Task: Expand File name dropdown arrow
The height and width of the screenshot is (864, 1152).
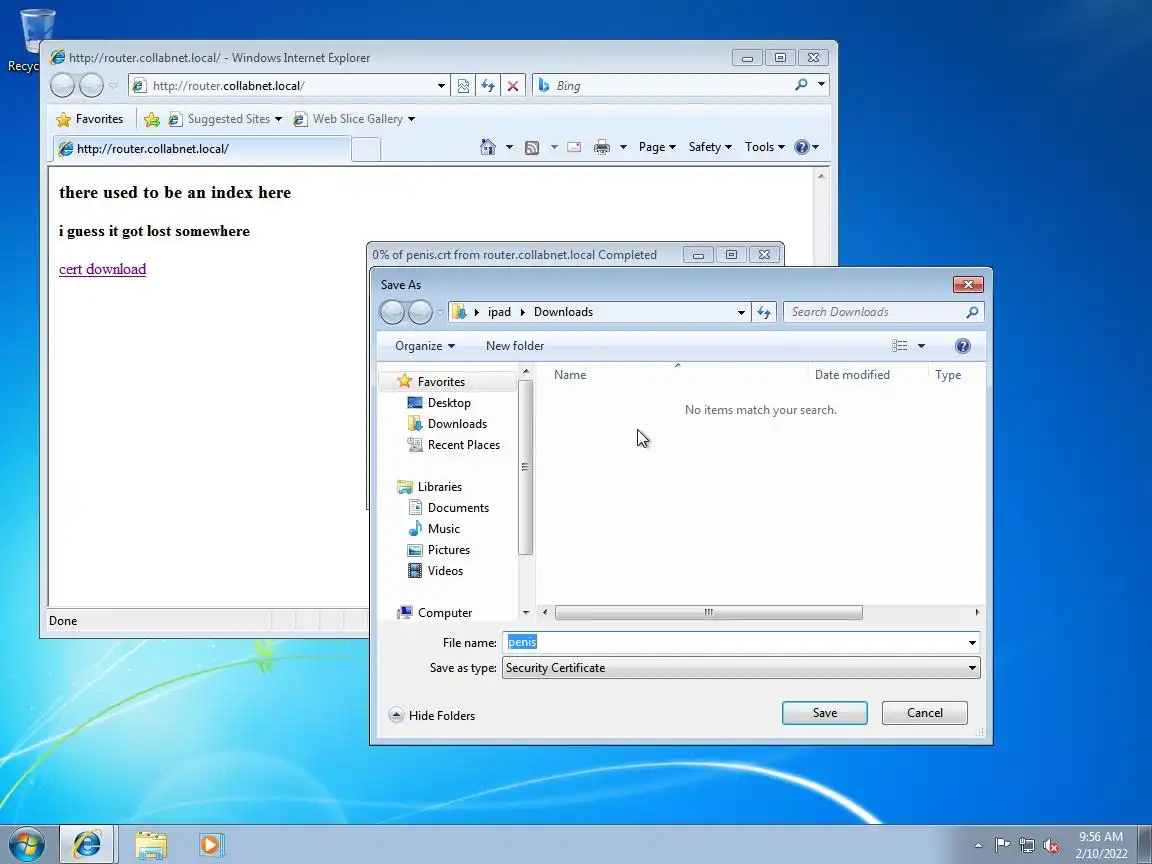Action: [x=972, y=643]
